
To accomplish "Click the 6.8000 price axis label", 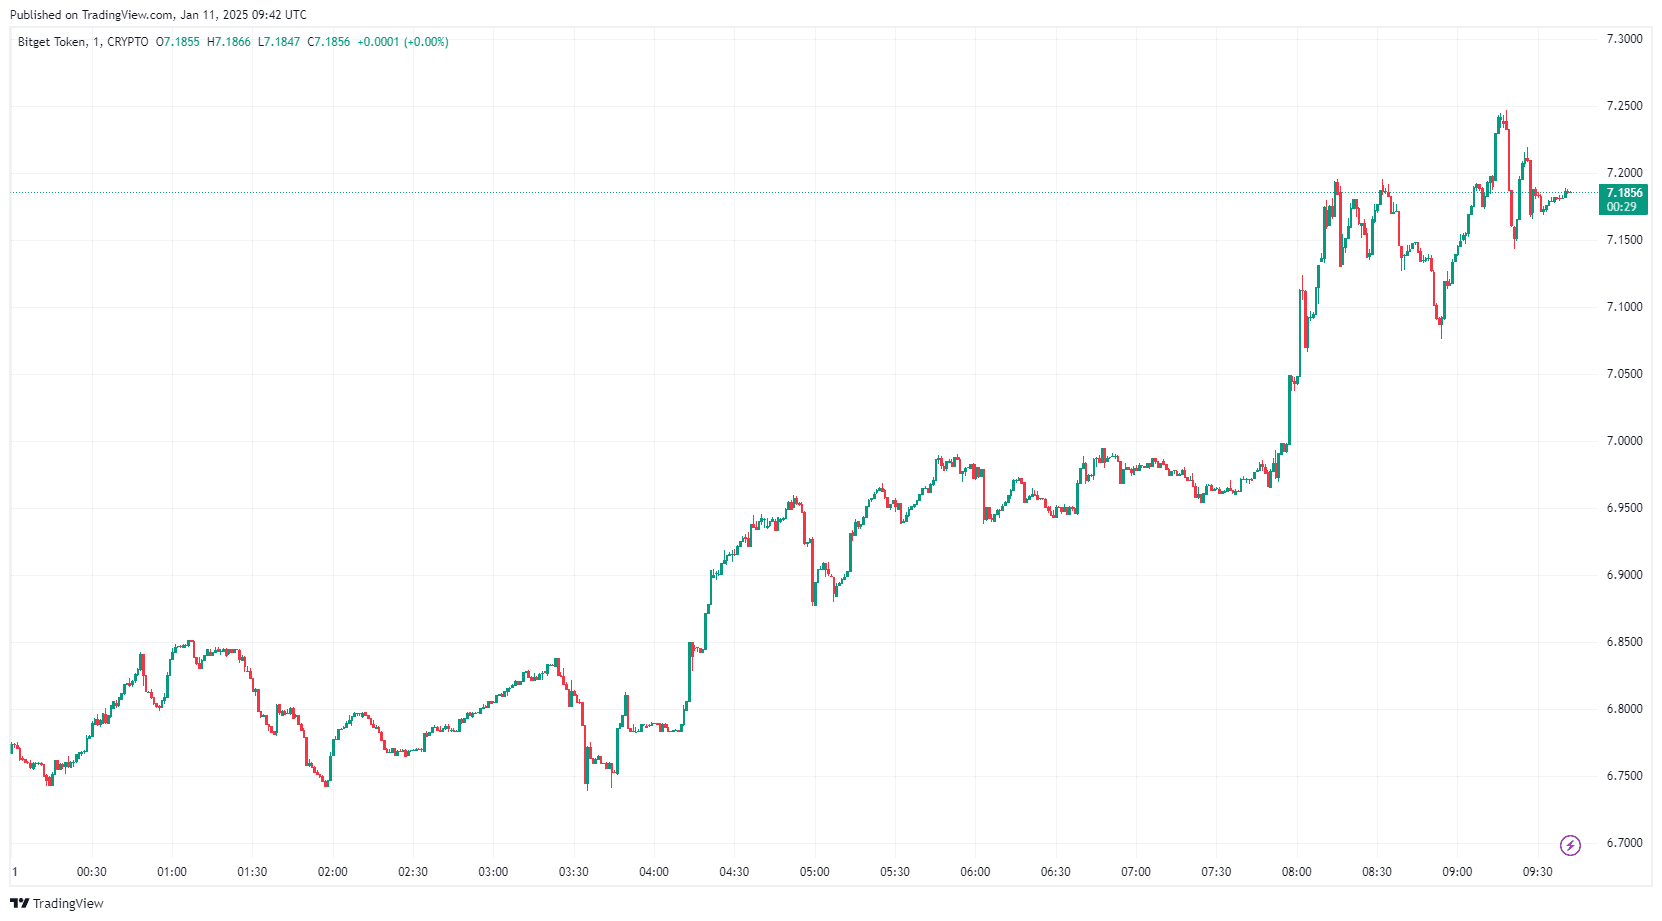I will pos(1624,709).
